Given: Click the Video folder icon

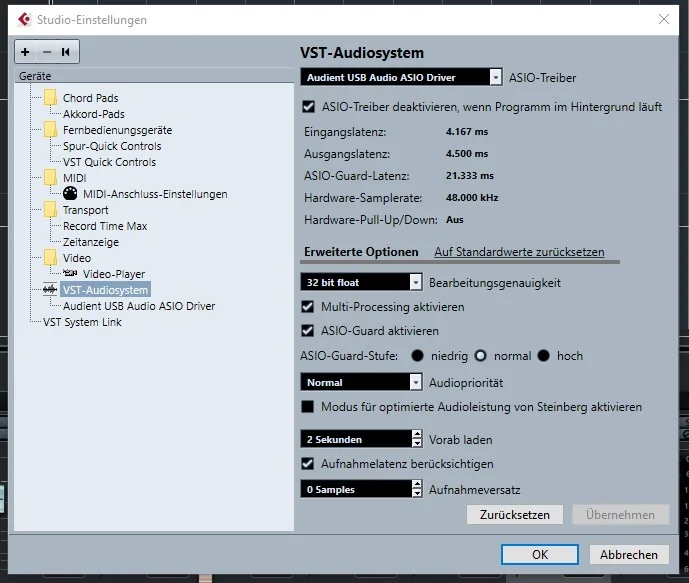Looking at the screenshot, I should coord(51,257).
